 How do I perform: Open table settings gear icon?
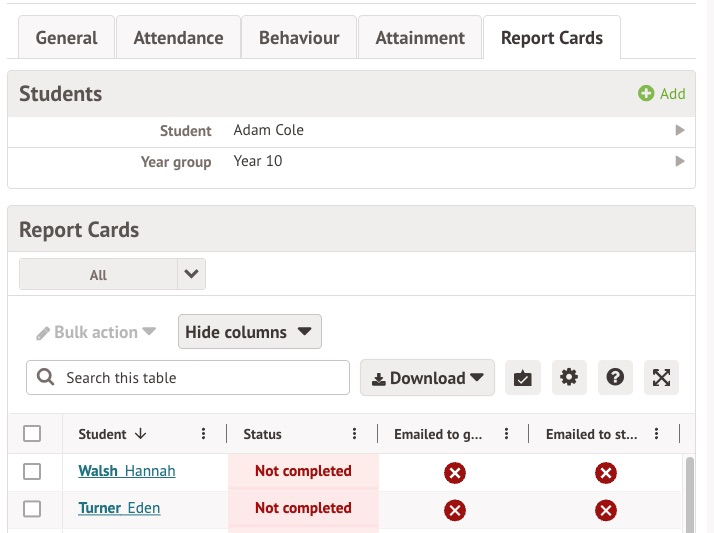(x=569, y=378)
